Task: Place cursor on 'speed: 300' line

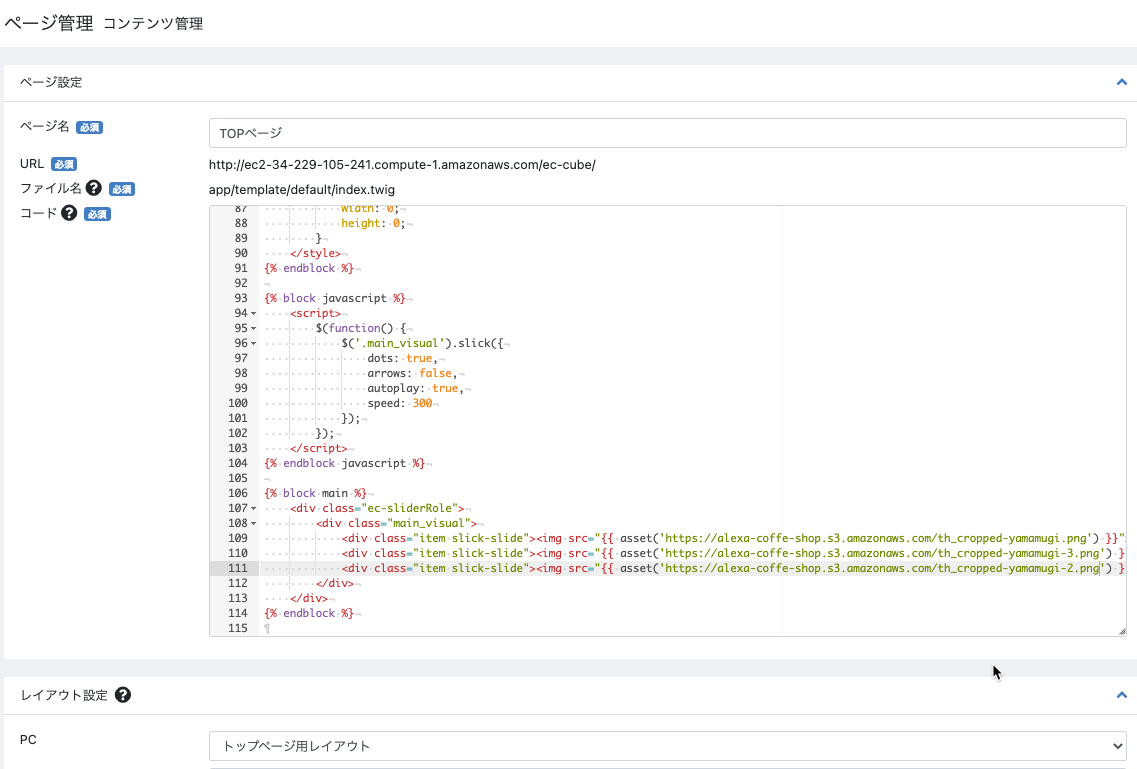Action: tap(400, 403)
